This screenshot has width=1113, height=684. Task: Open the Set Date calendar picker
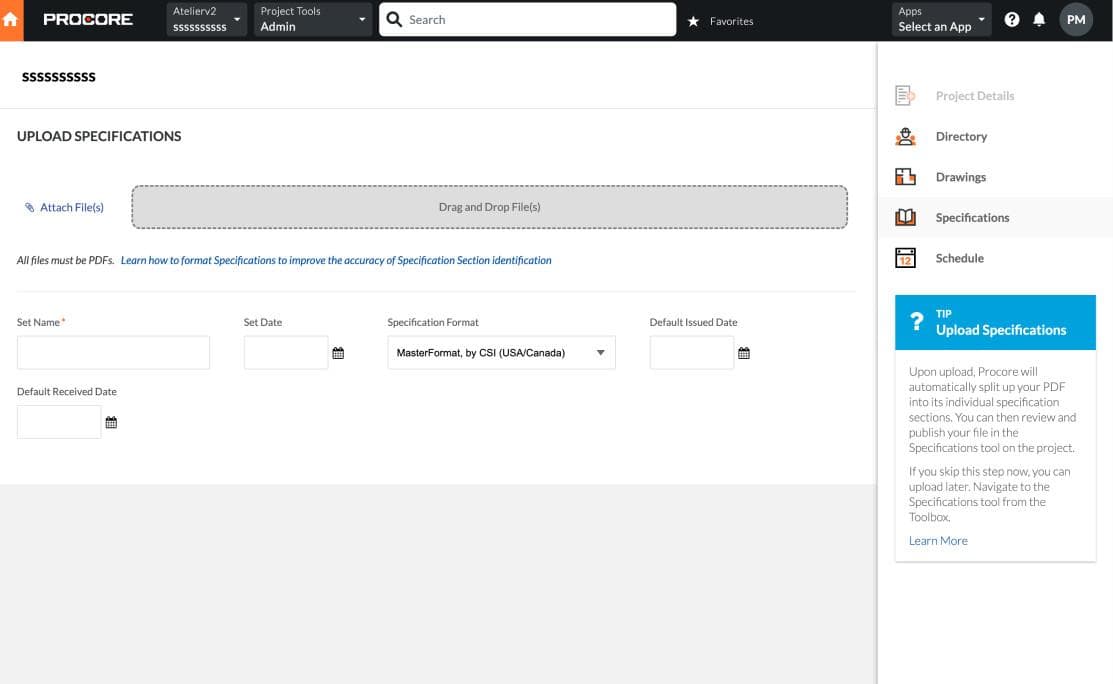point(338,352)
